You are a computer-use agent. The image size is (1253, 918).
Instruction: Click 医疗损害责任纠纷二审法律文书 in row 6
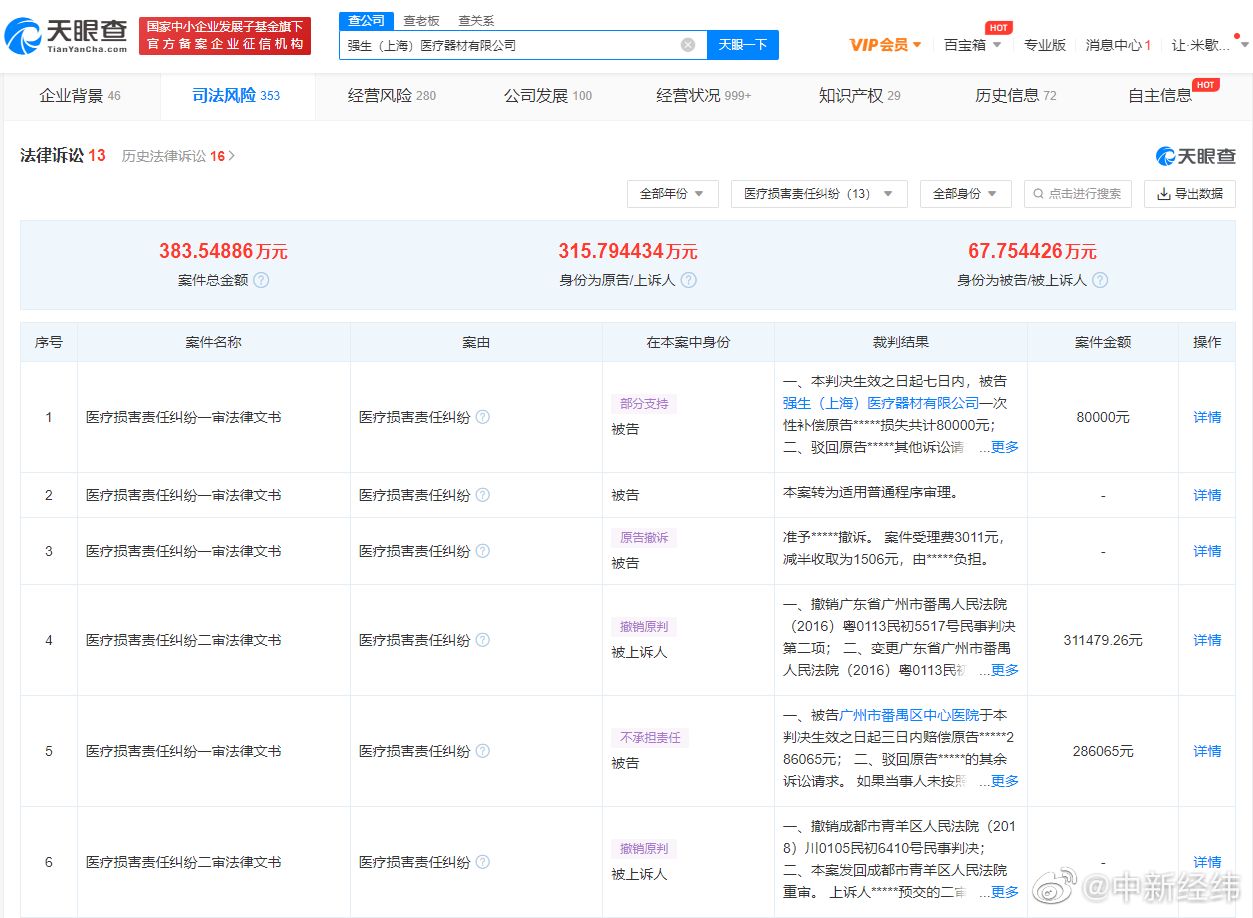(x=184, y=862)
